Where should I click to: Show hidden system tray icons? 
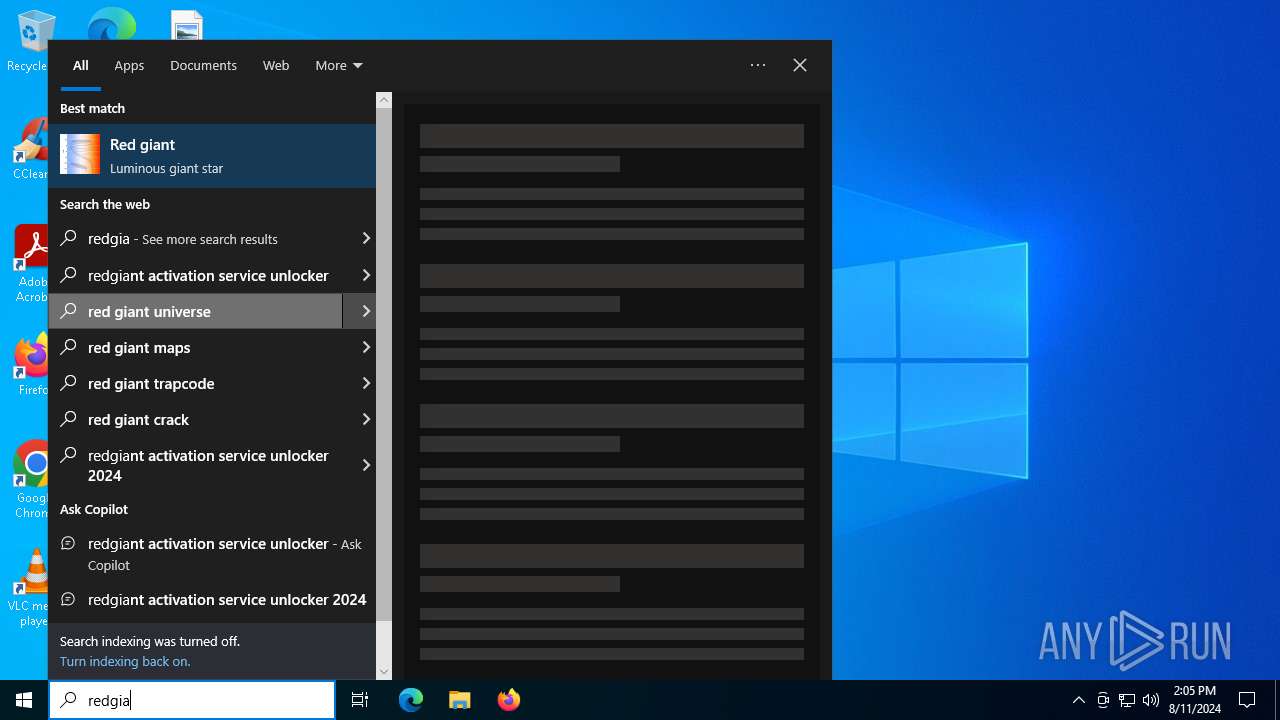coord(1078,700)
